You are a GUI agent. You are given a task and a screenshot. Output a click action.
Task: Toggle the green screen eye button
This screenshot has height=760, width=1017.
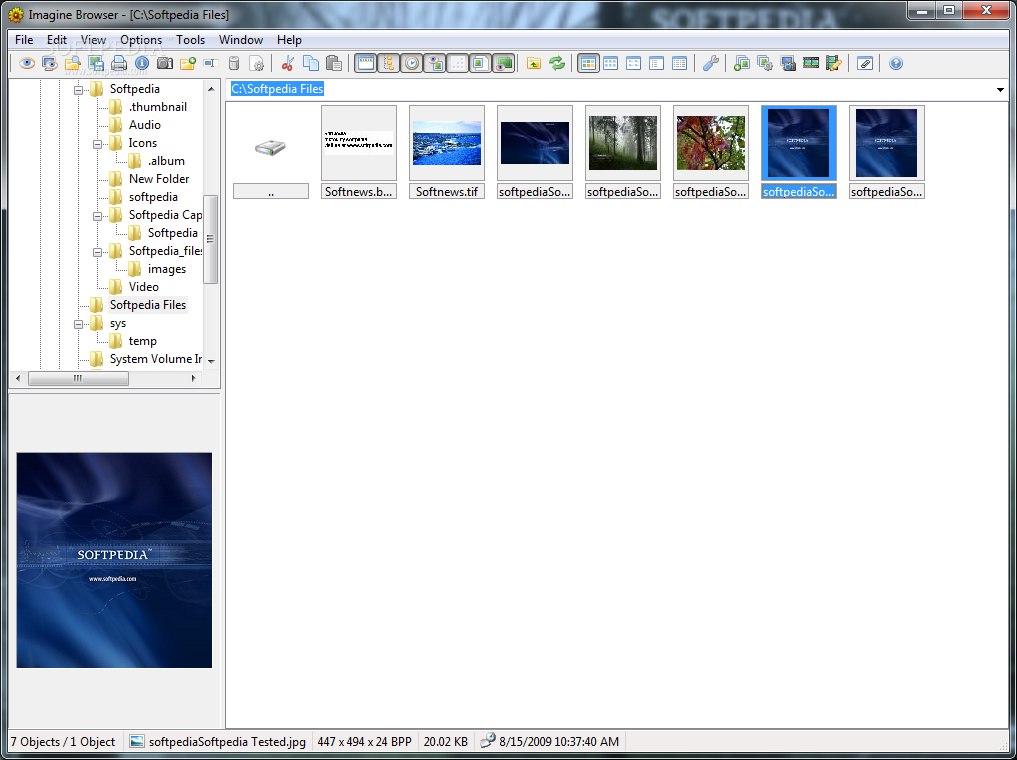point(504,64)
